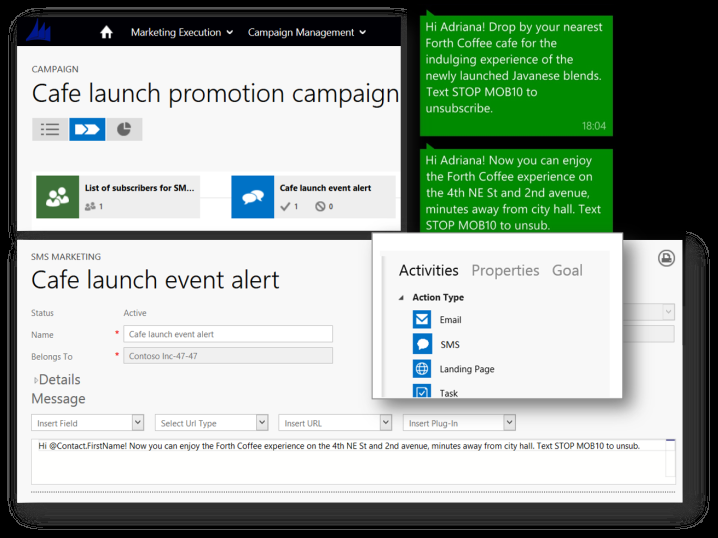This screenshot has height=538, width=718.
Task: Click the Email action label
Action: point(451,320)
